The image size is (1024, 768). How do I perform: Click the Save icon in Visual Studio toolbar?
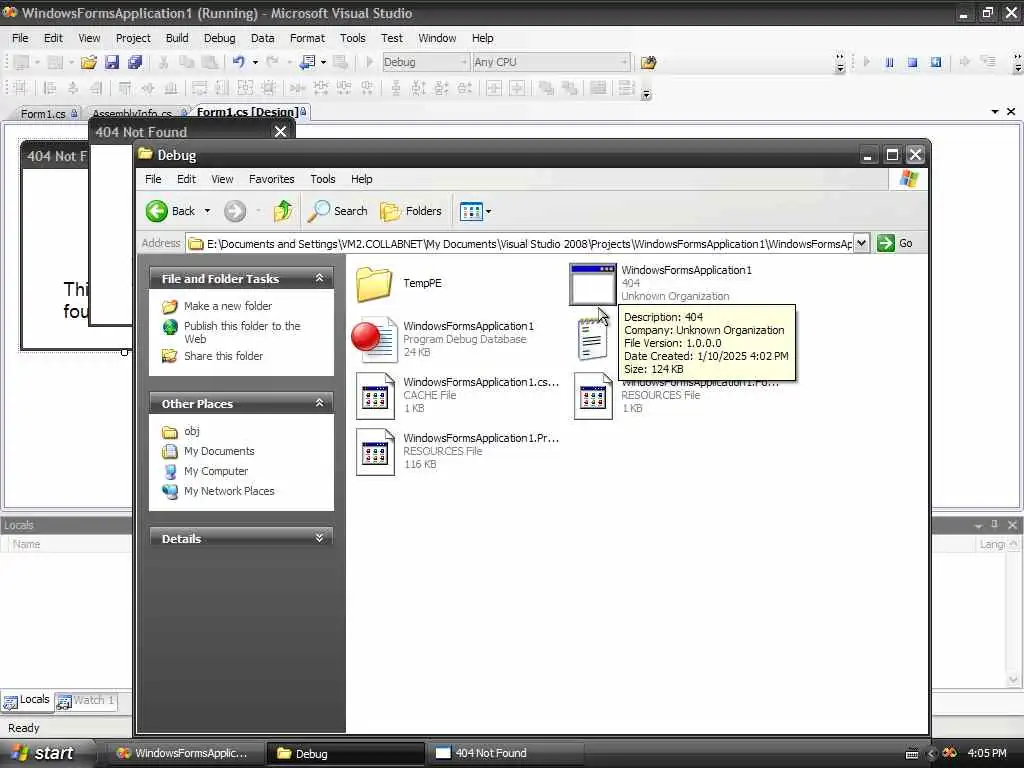pos(112,62)
